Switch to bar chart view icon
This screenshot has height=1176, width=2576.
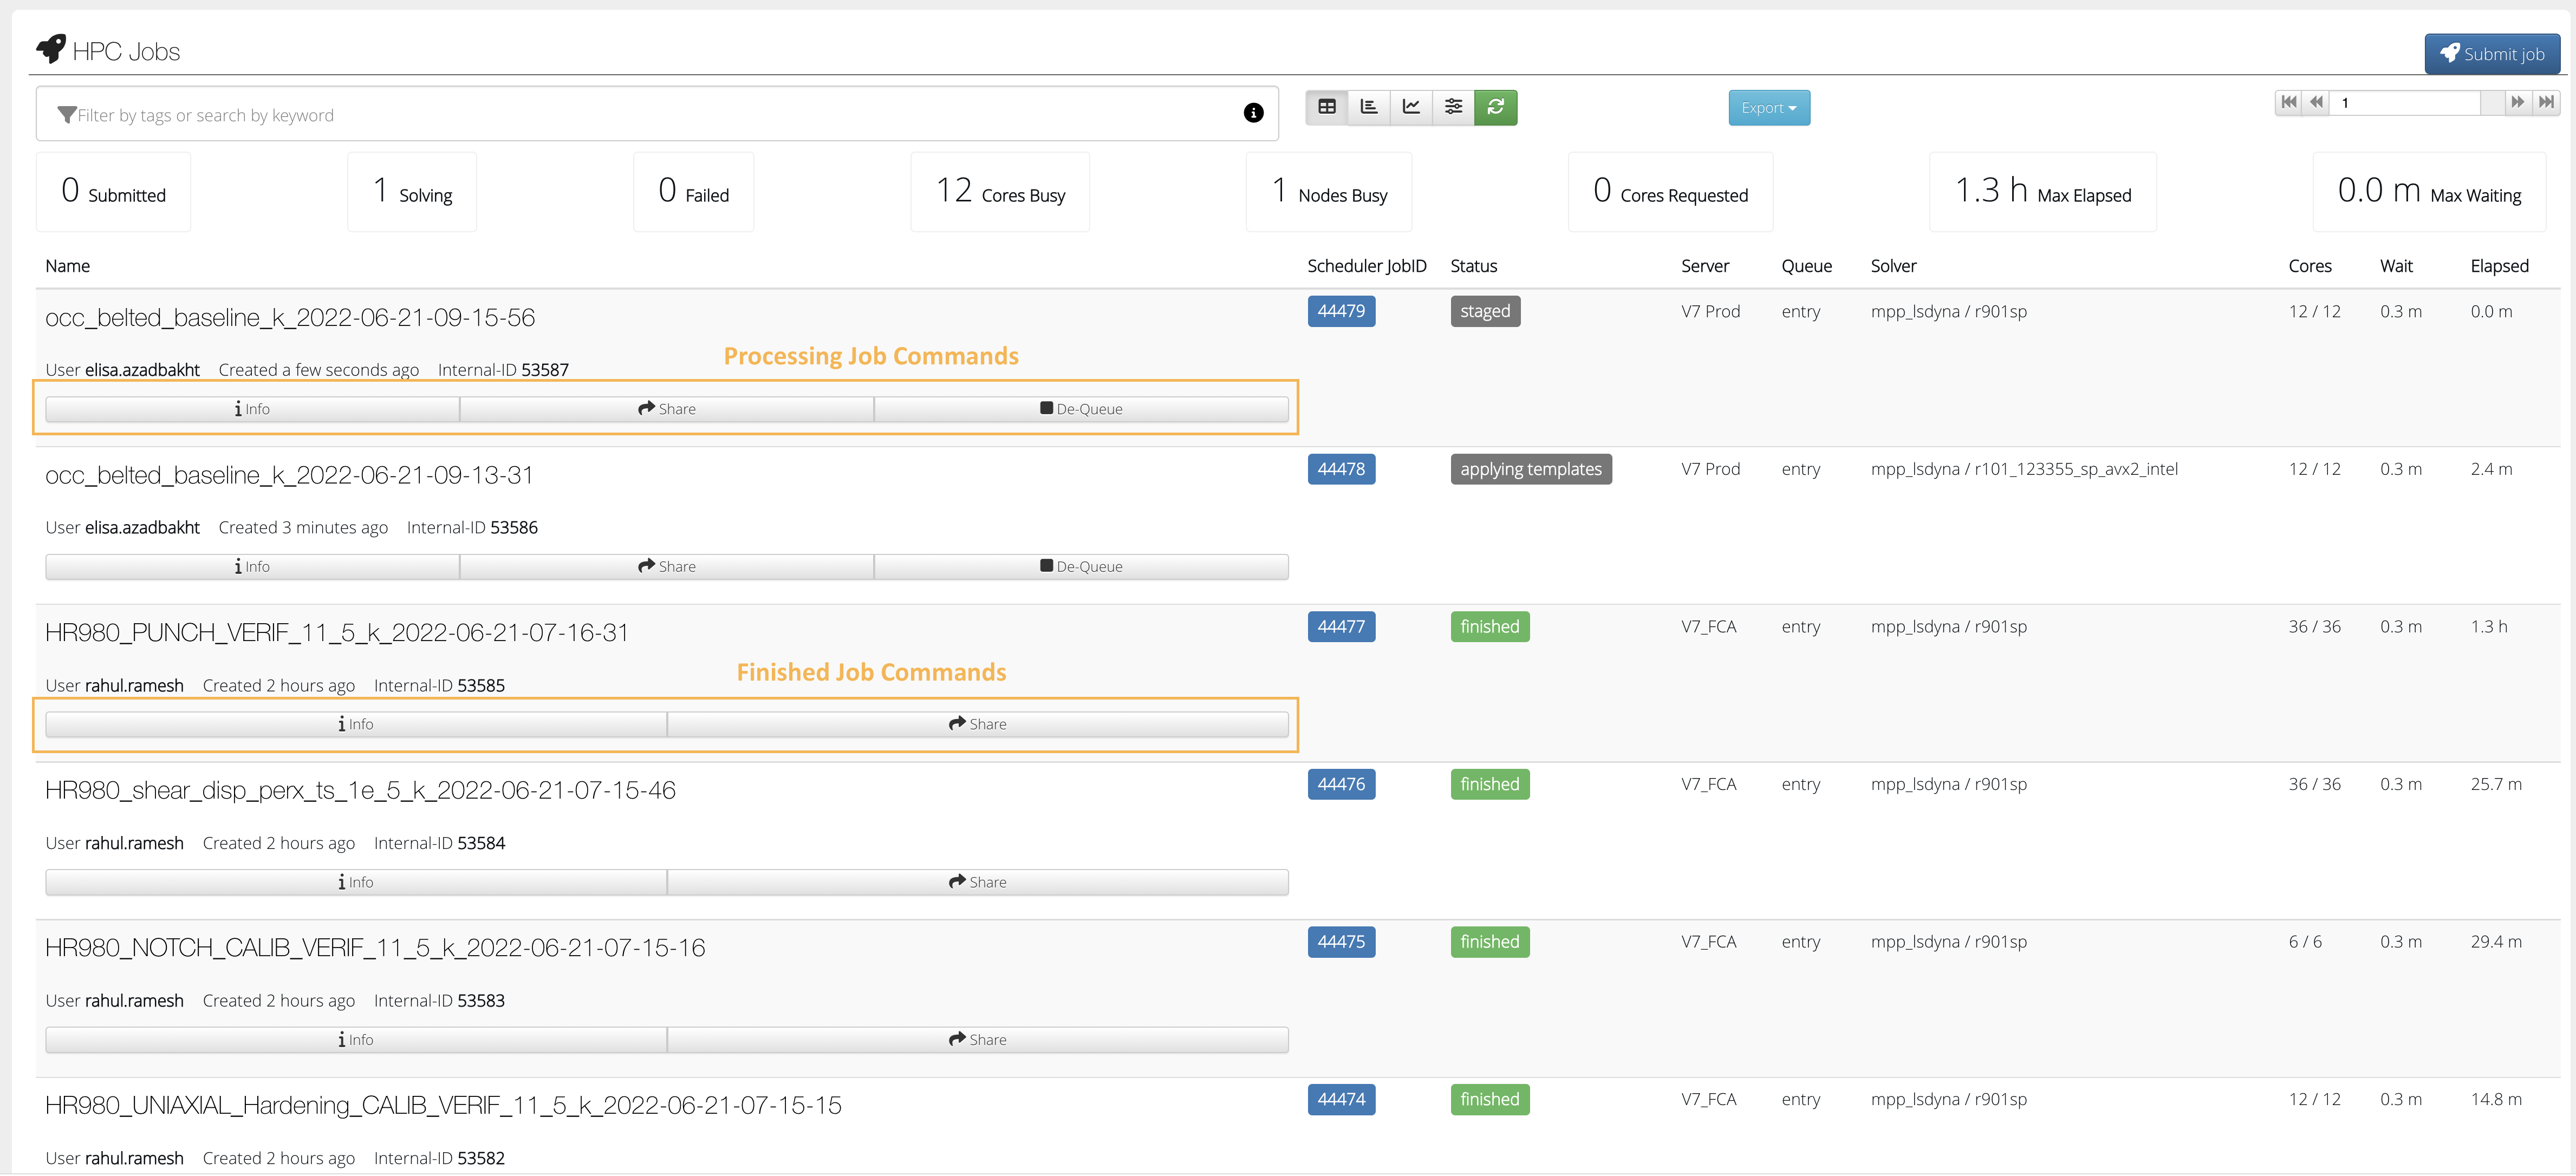point(1369,107)
